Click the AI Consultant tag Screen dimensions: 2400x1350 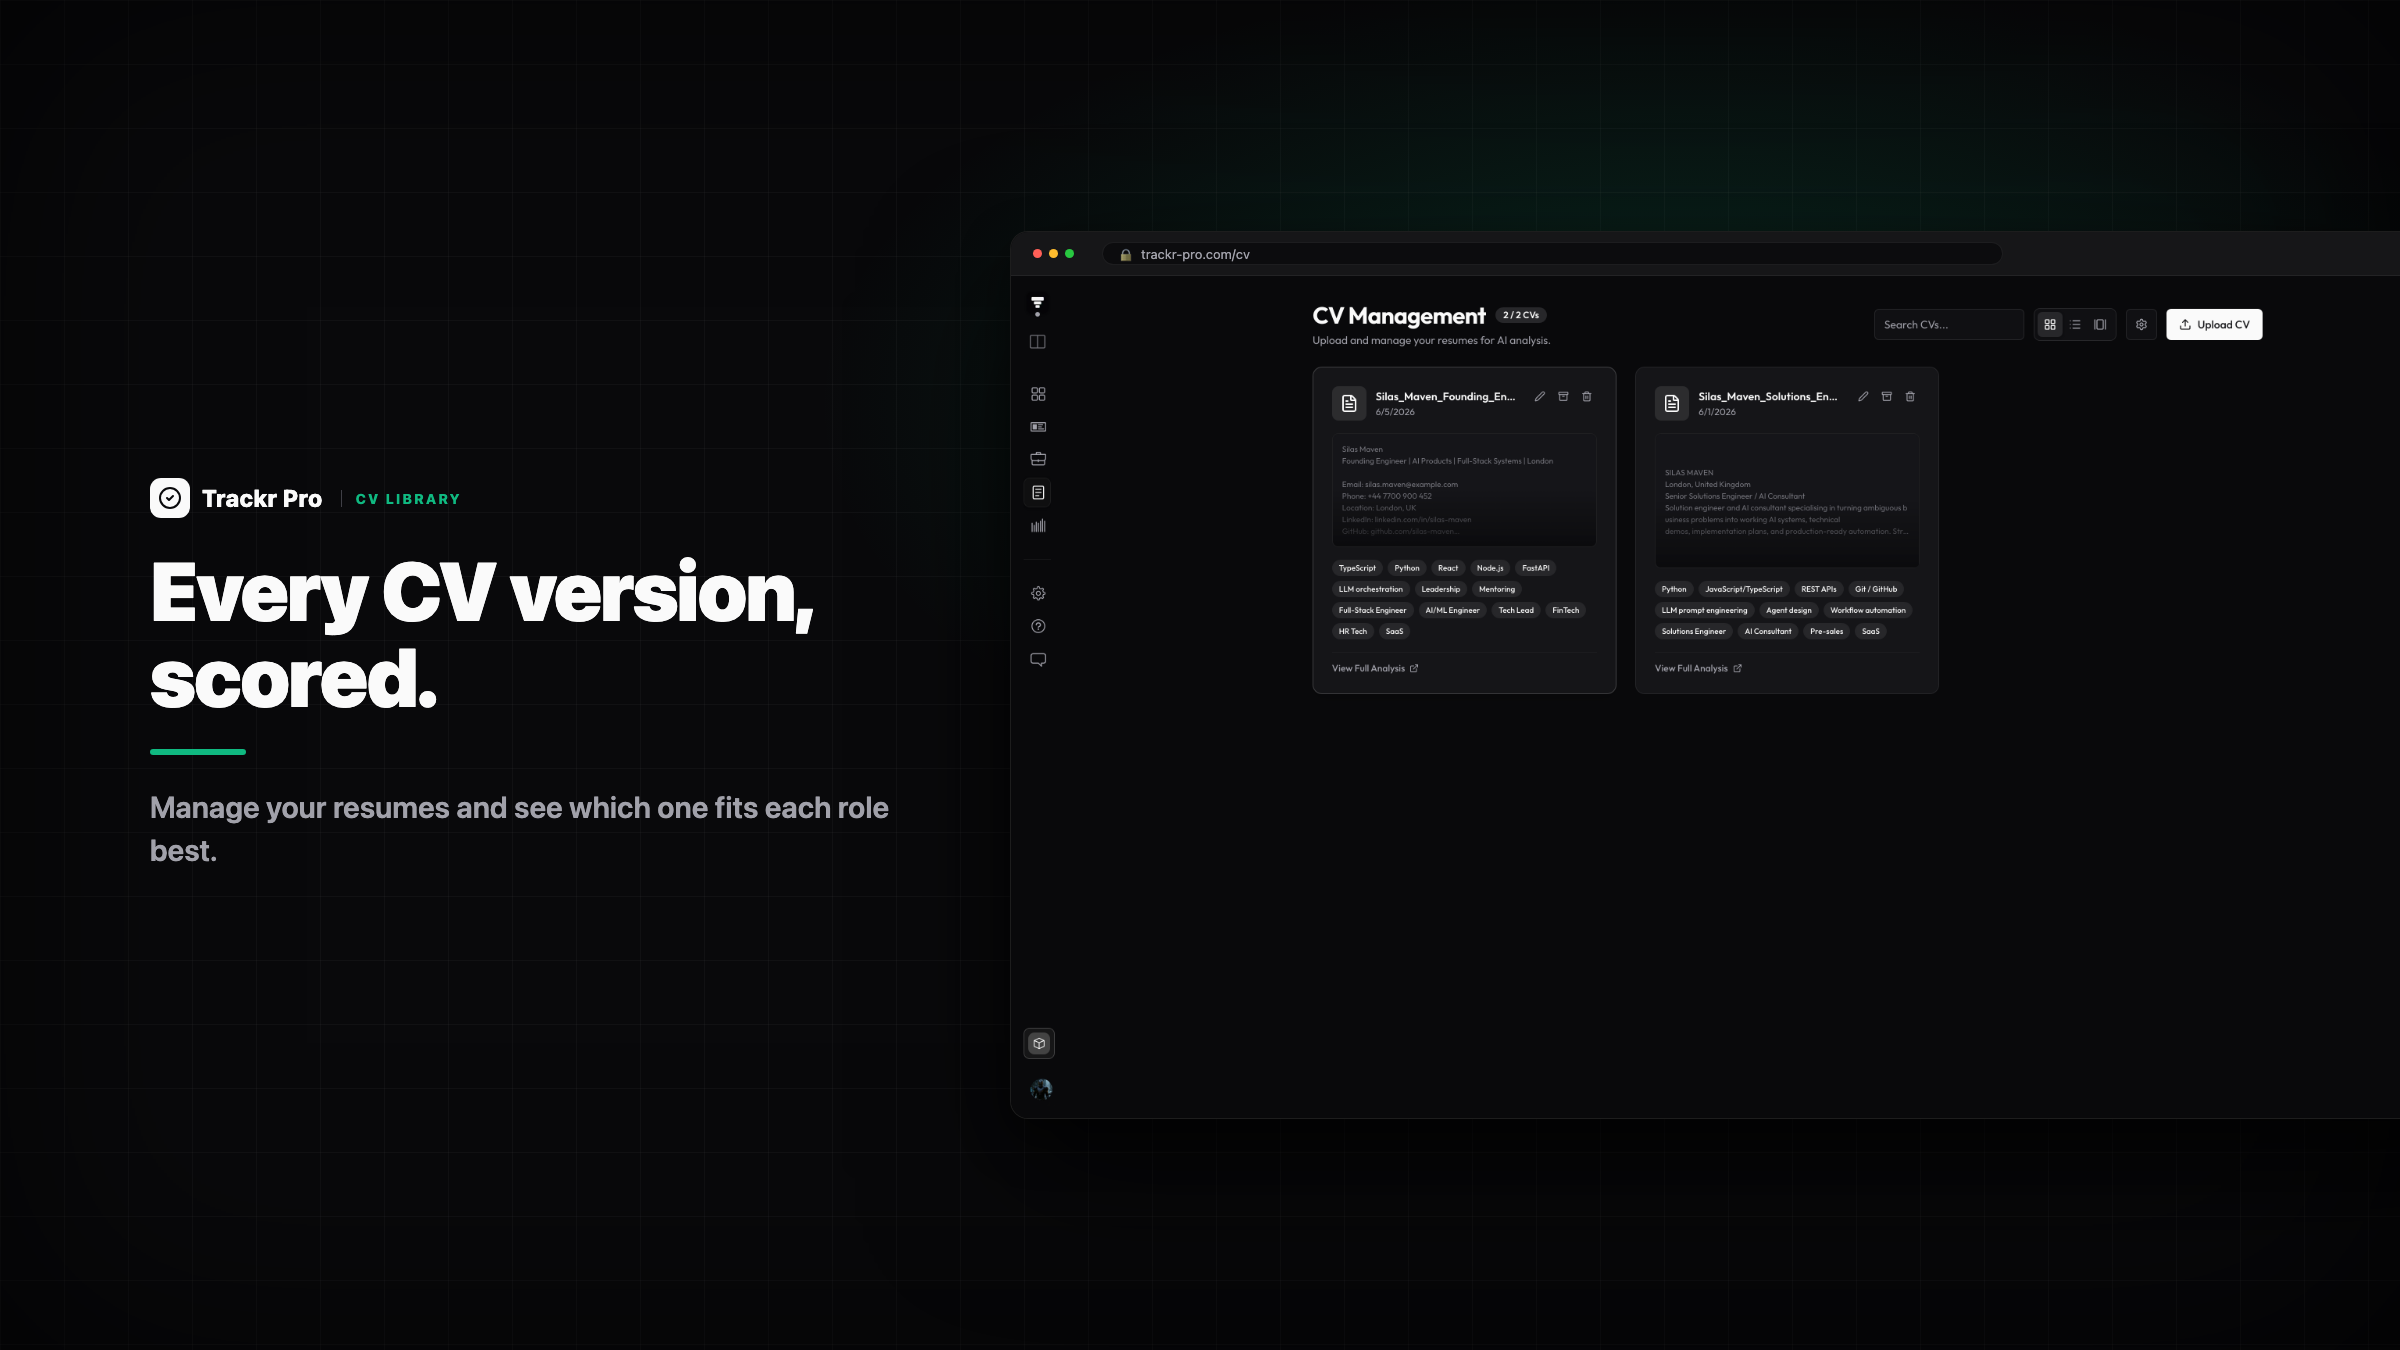click(x=1768, y=631)
